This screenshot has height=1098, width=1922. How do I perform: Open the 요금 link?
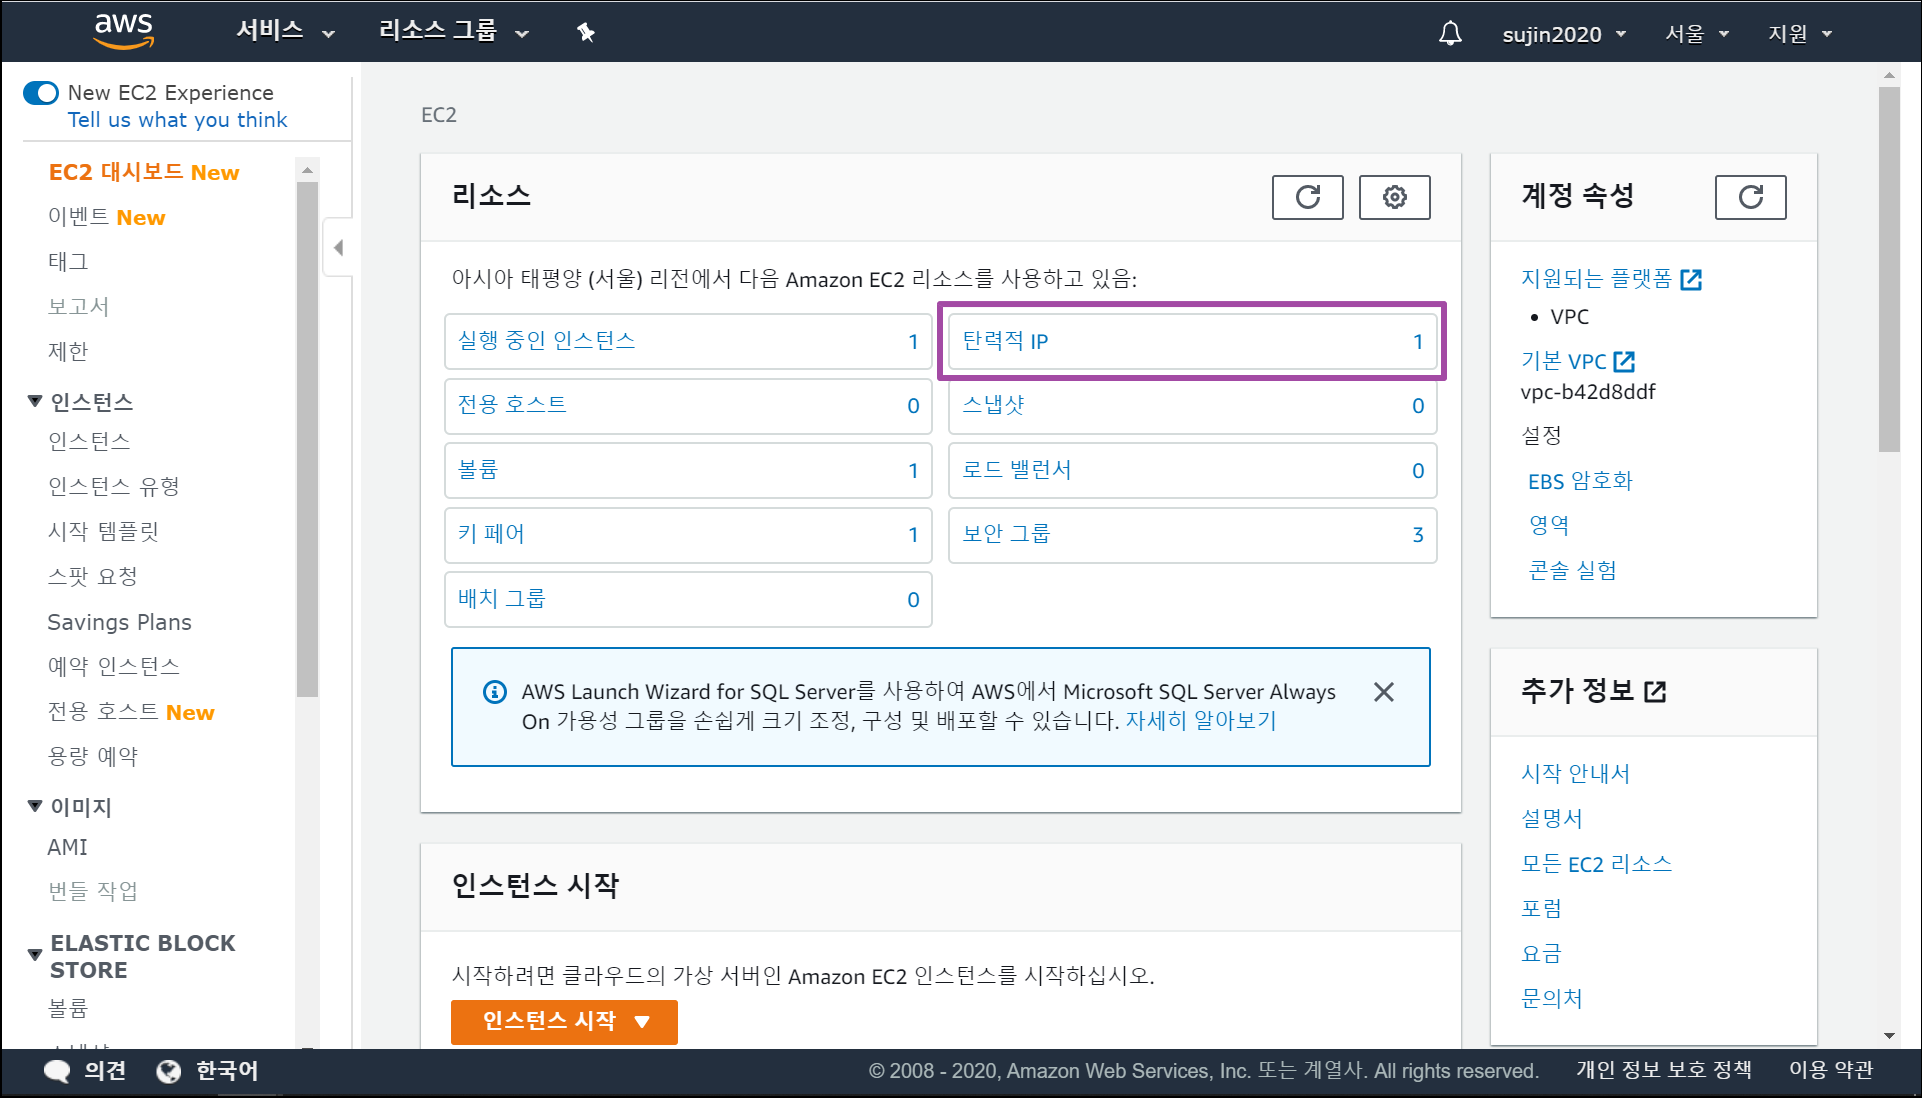pos(1541,953)
